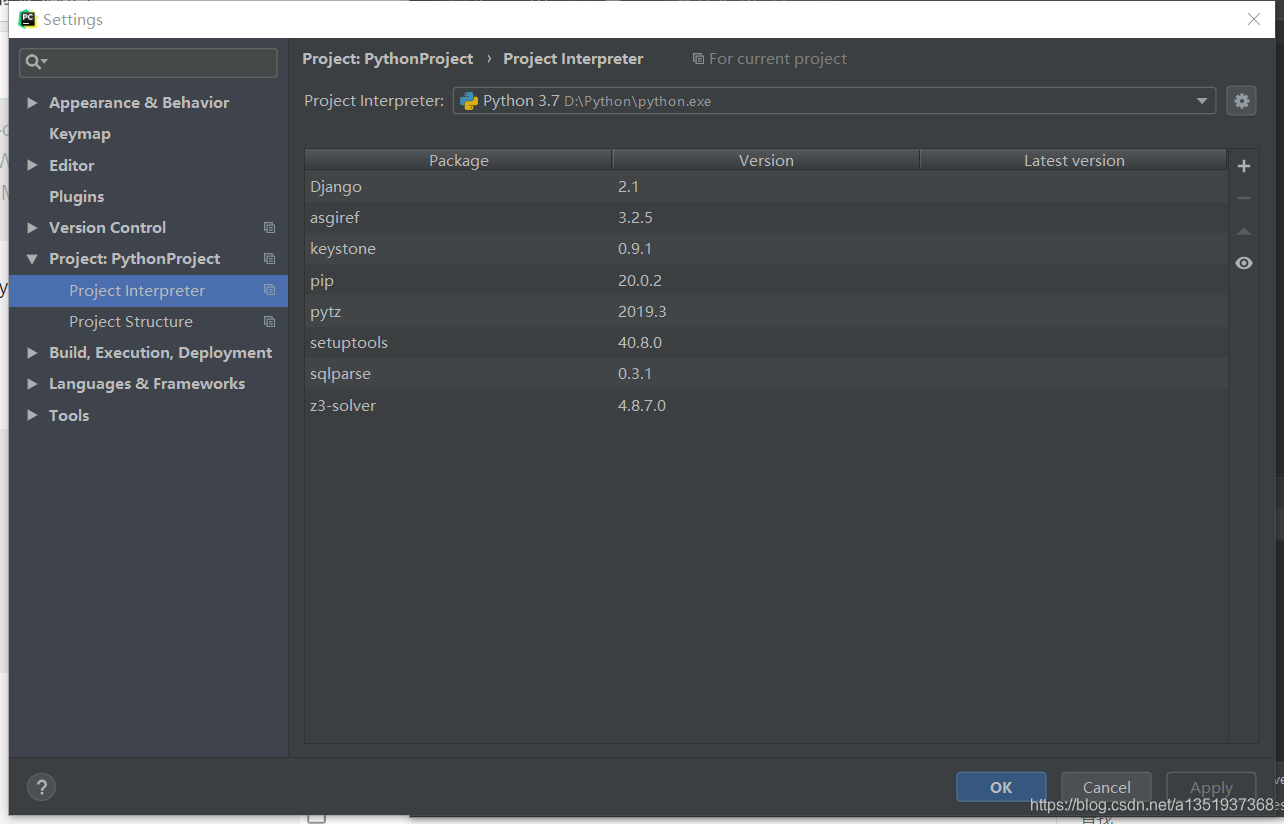Sort by Package column header

[x=458, y=160]
